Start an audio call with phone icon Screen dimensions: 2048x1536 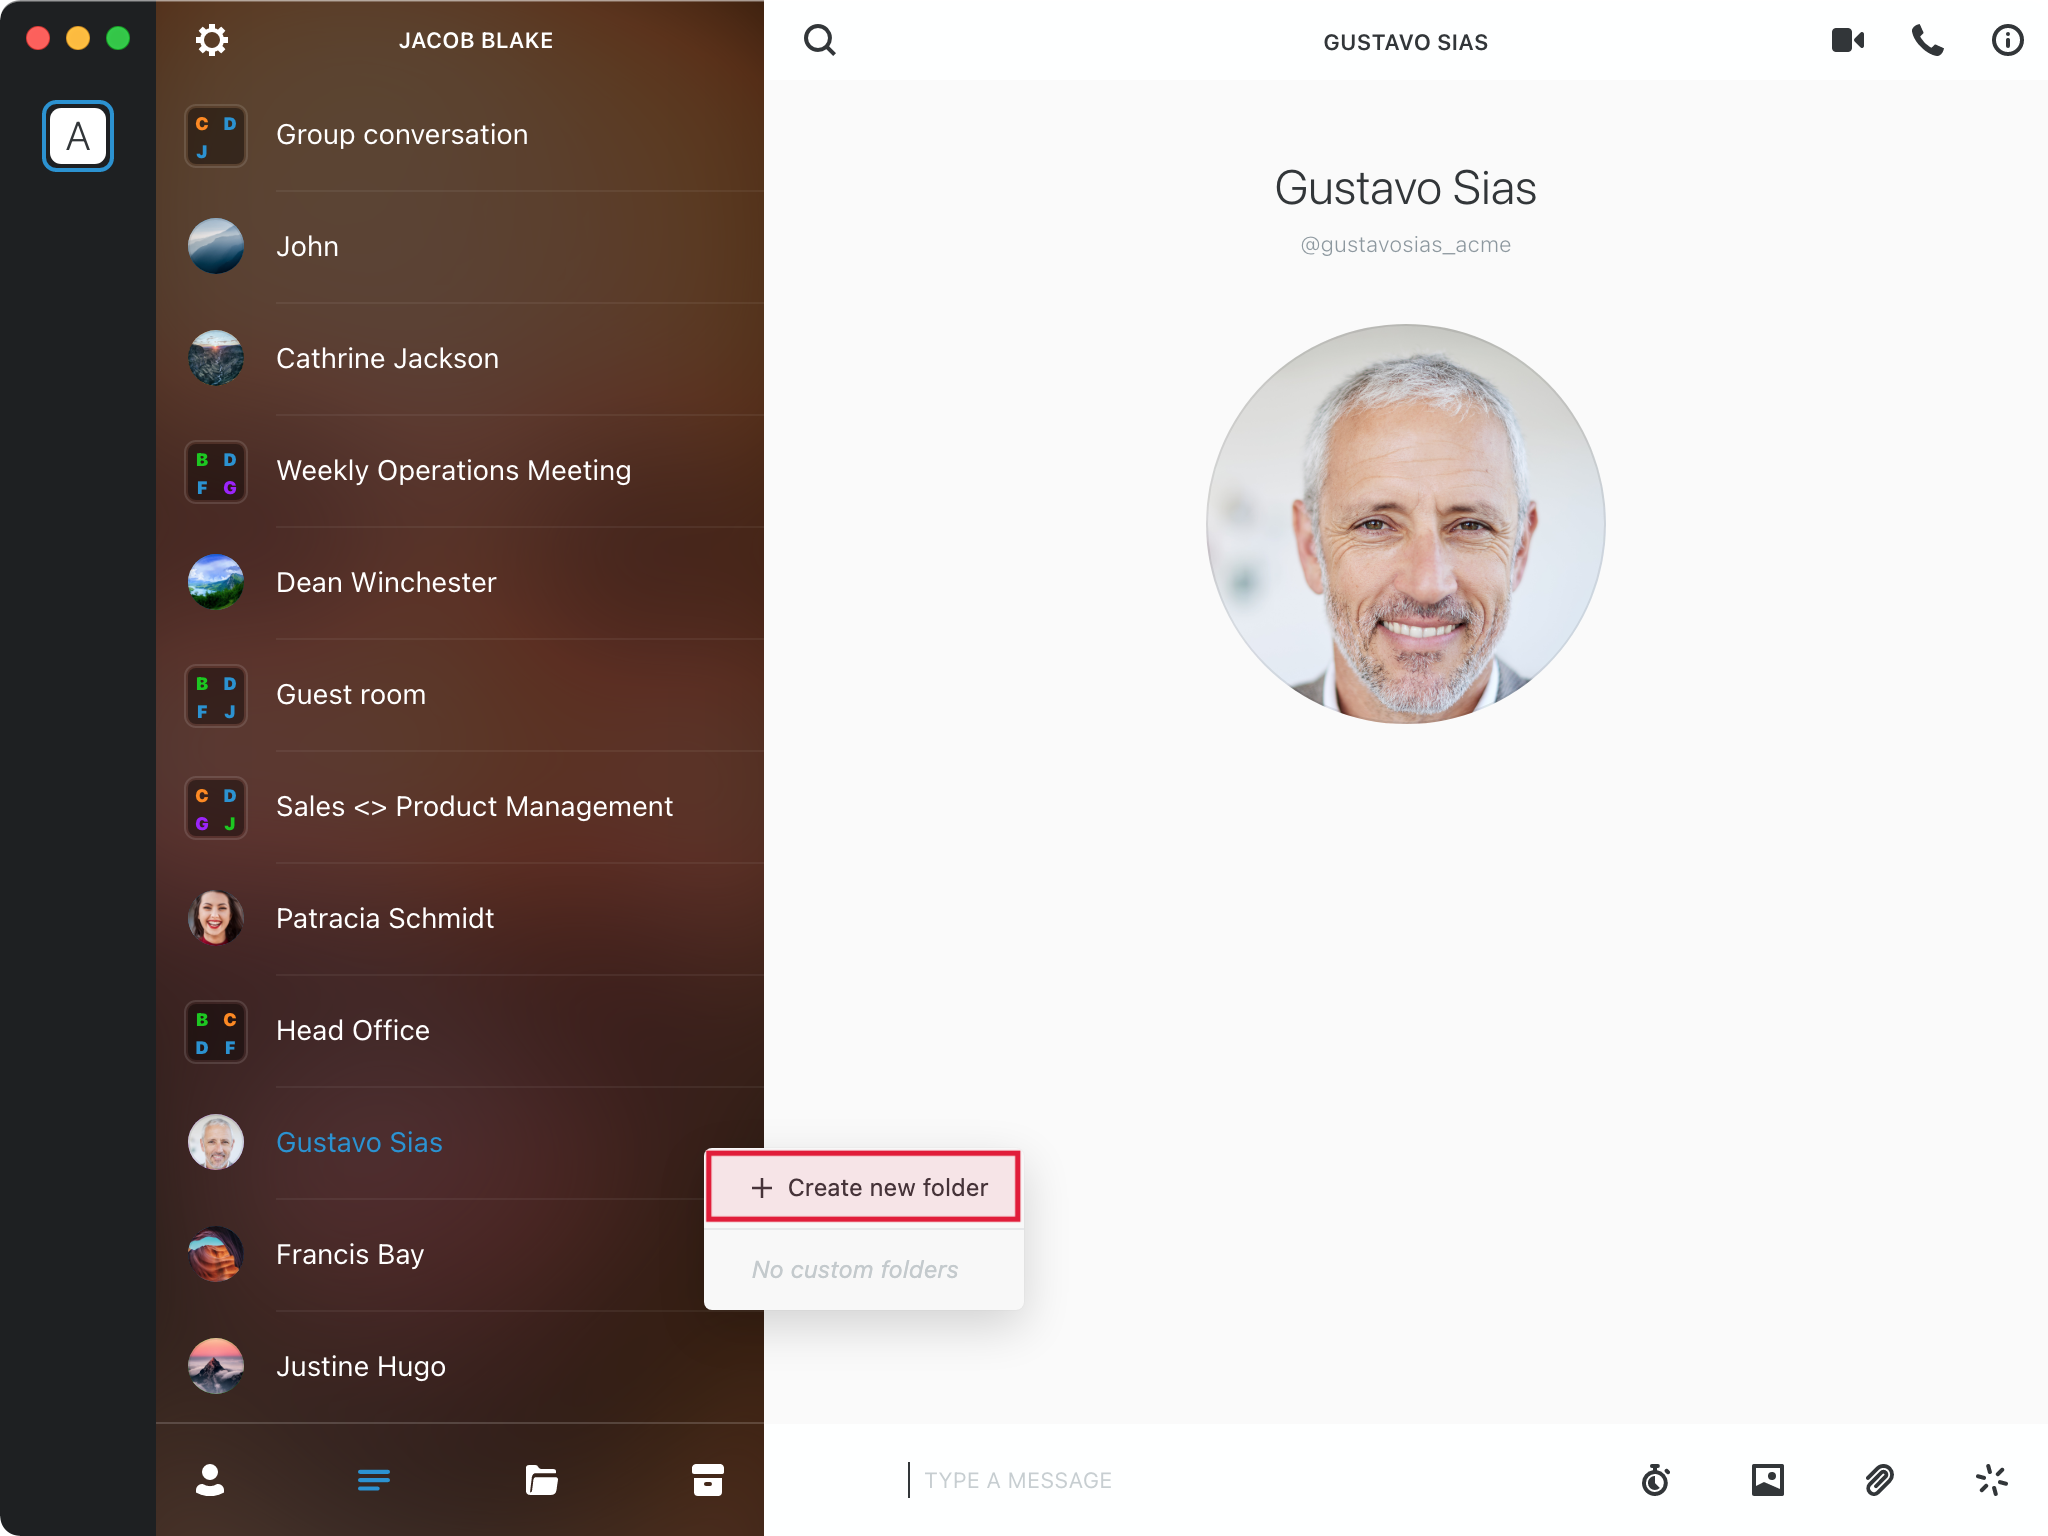[x=1928, y=40]
